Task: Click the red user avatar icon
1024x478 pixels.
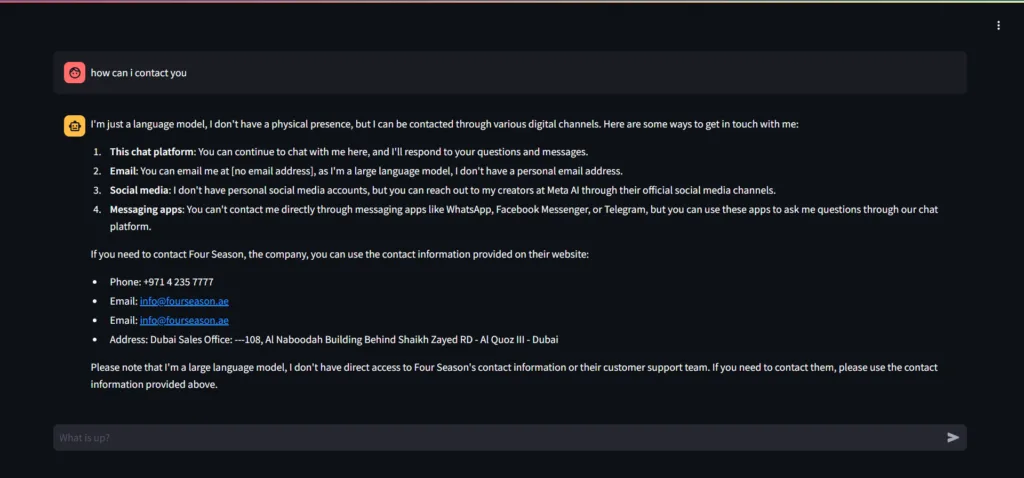Action: [x=74, y=72]
